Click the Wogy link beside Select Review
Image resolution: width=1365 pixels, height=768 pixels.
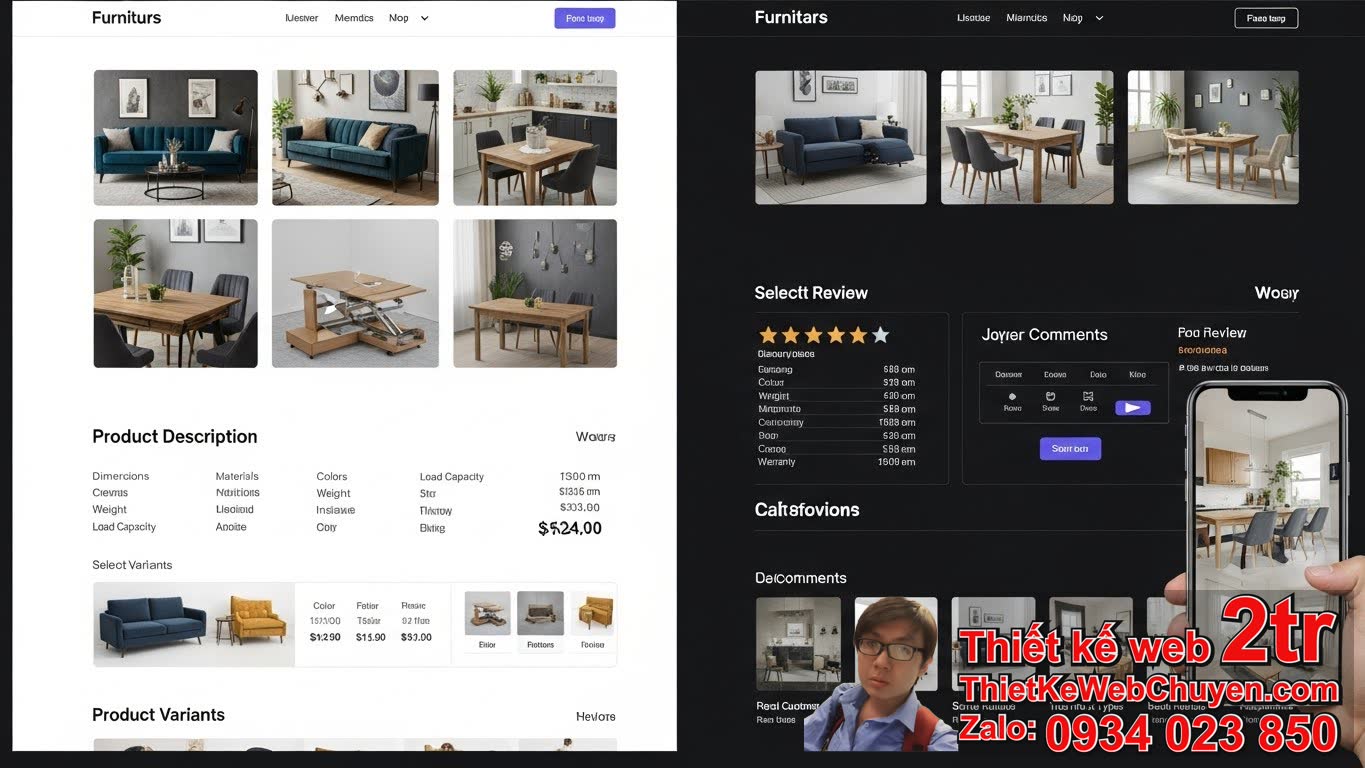point(1277,293)
